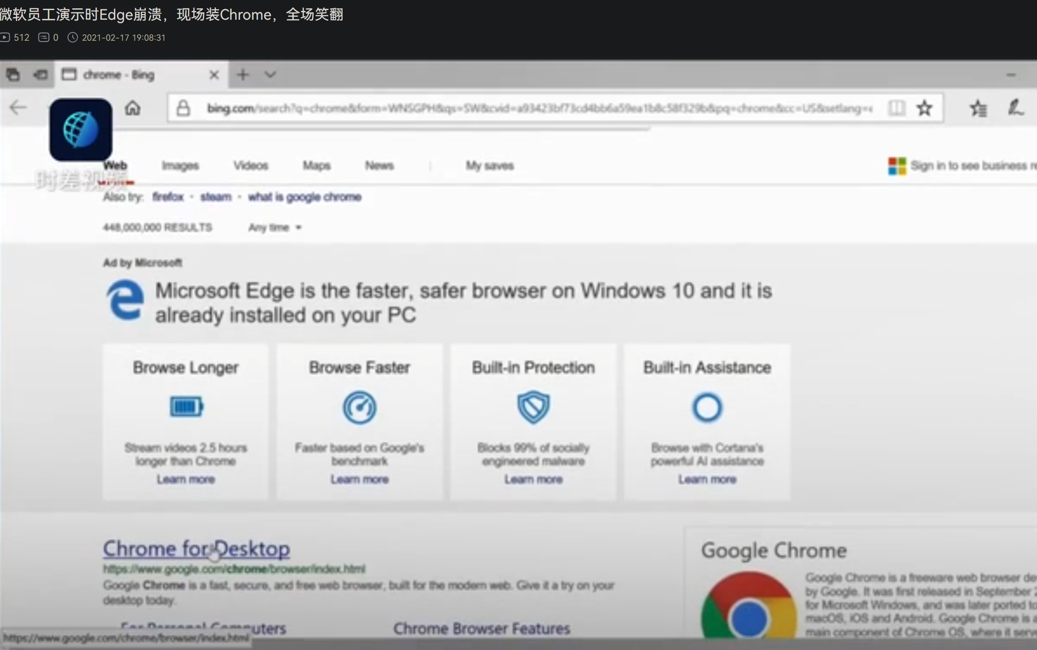The height and width of the screenshot is (650, 1037).
Task: Go back with the back arrow
Action: pos(18,108)
